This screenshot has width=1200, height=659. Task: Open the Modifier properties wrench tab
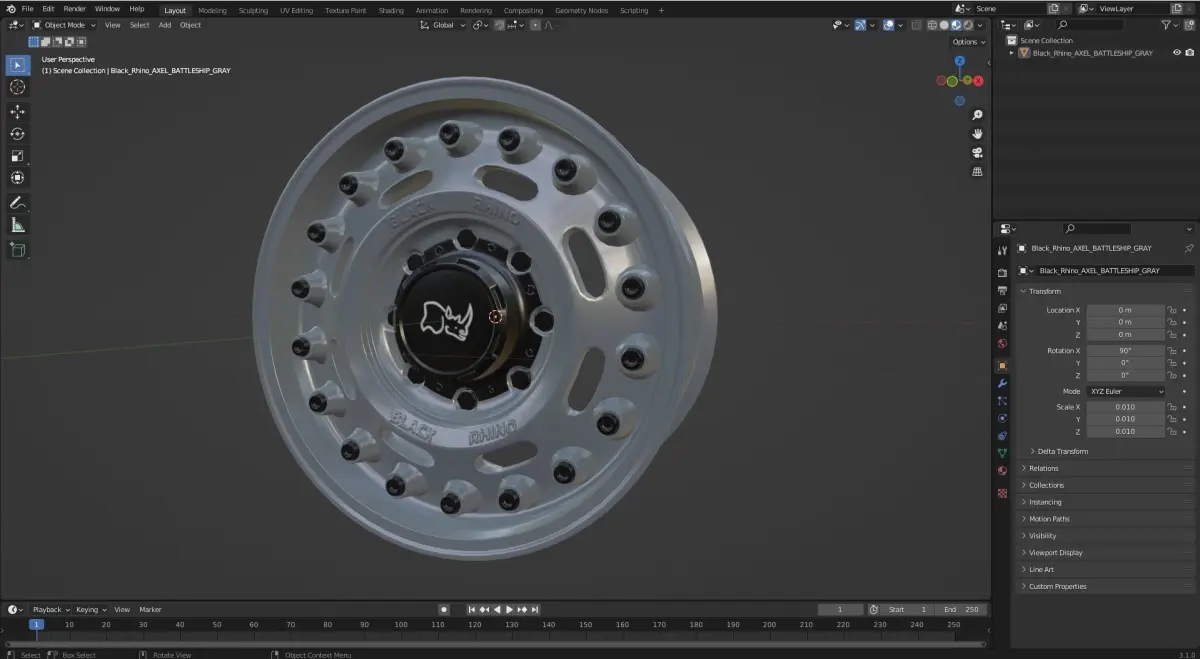point(1002,384)
